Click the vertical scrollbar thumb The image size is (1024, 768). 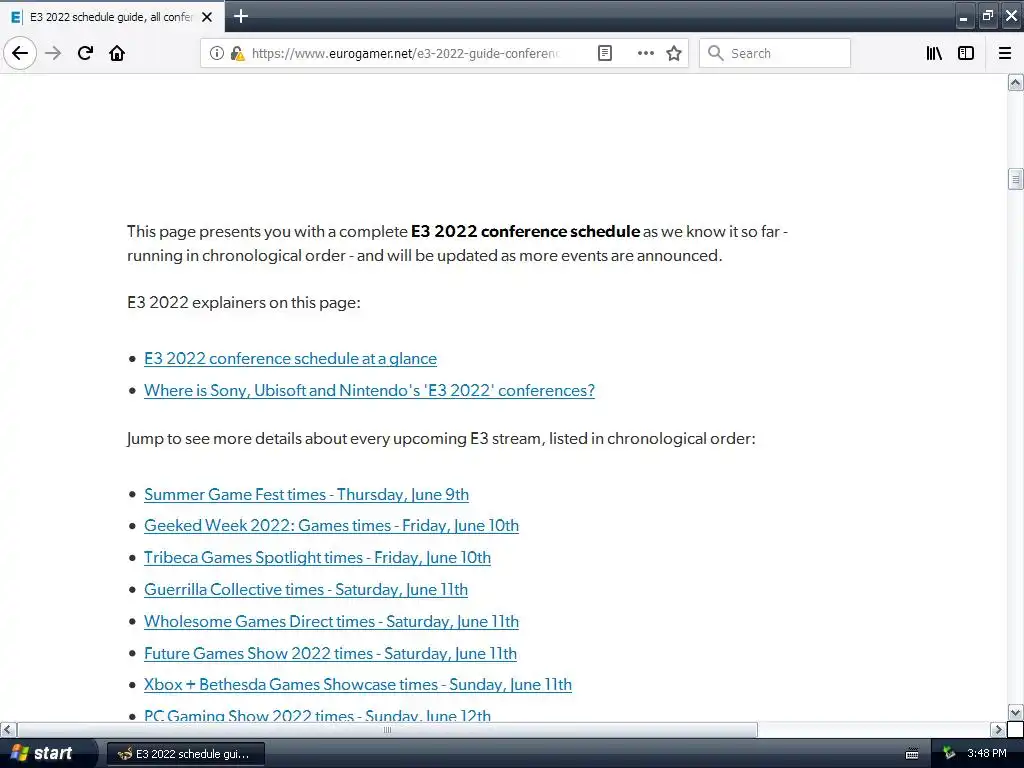point(1015,179)
